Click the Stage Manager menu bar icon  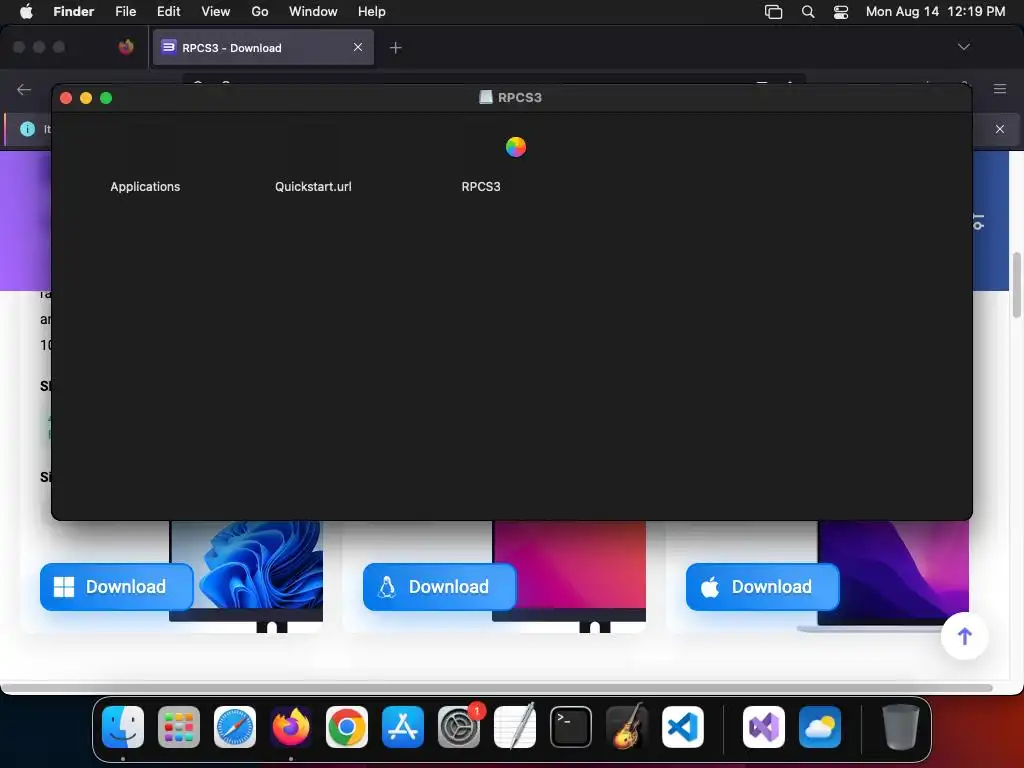pyautogui.click(x=773, y=12)
